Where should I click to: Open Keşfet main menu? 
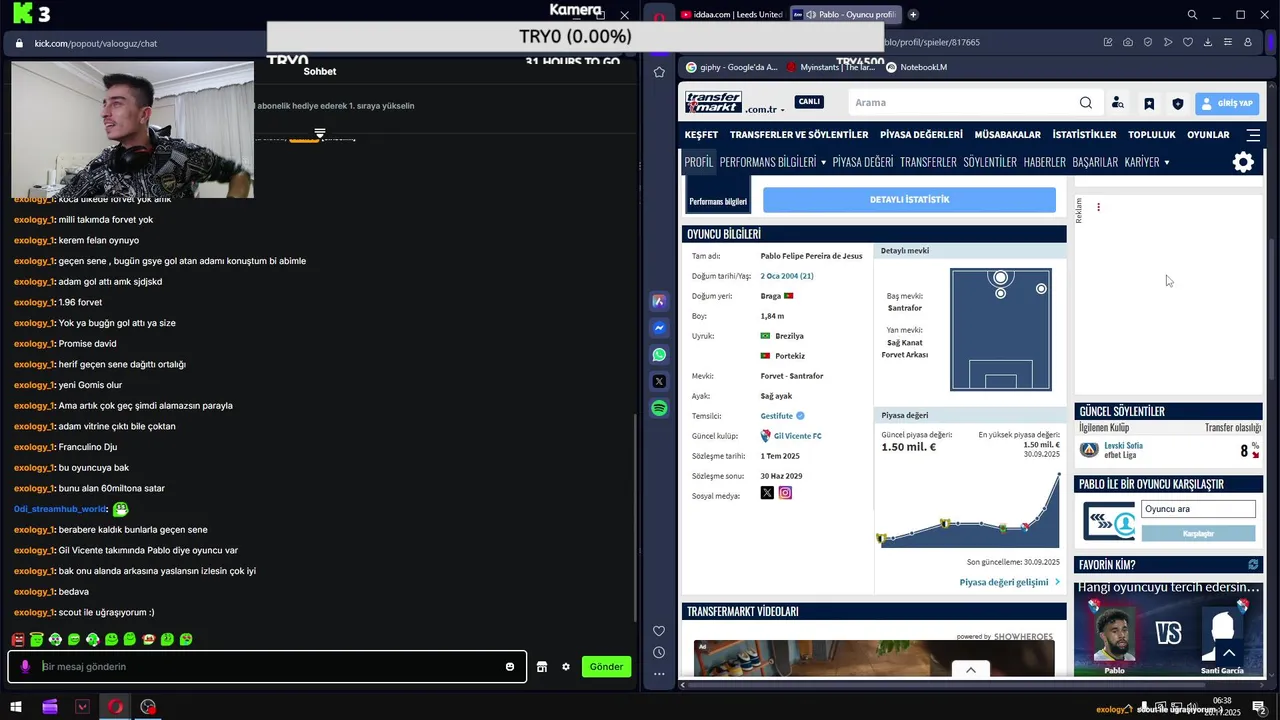[x=701, y=135]
